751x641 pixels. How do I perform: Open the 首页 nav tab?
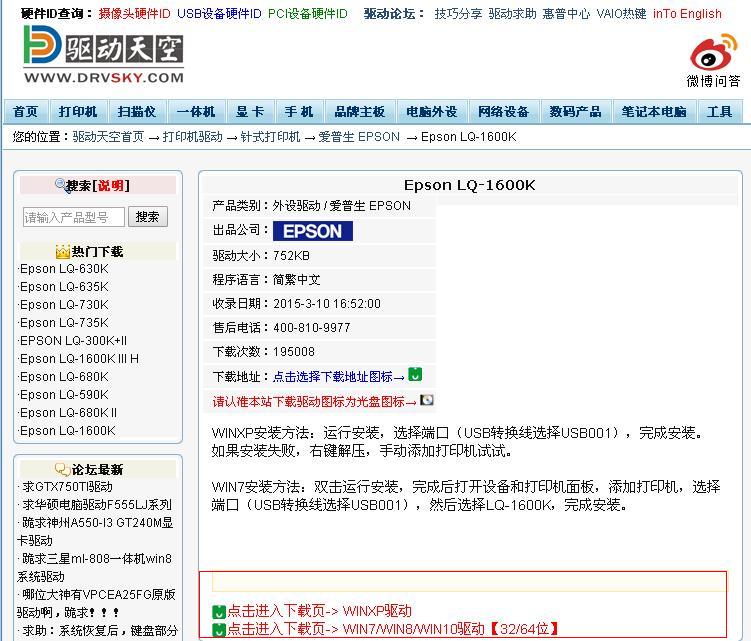pos(25,112)
